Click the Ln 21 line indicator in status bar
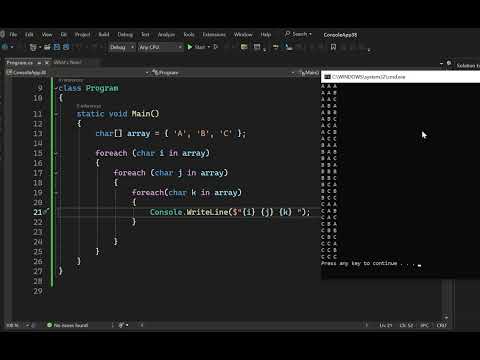 tap(386, 325)
